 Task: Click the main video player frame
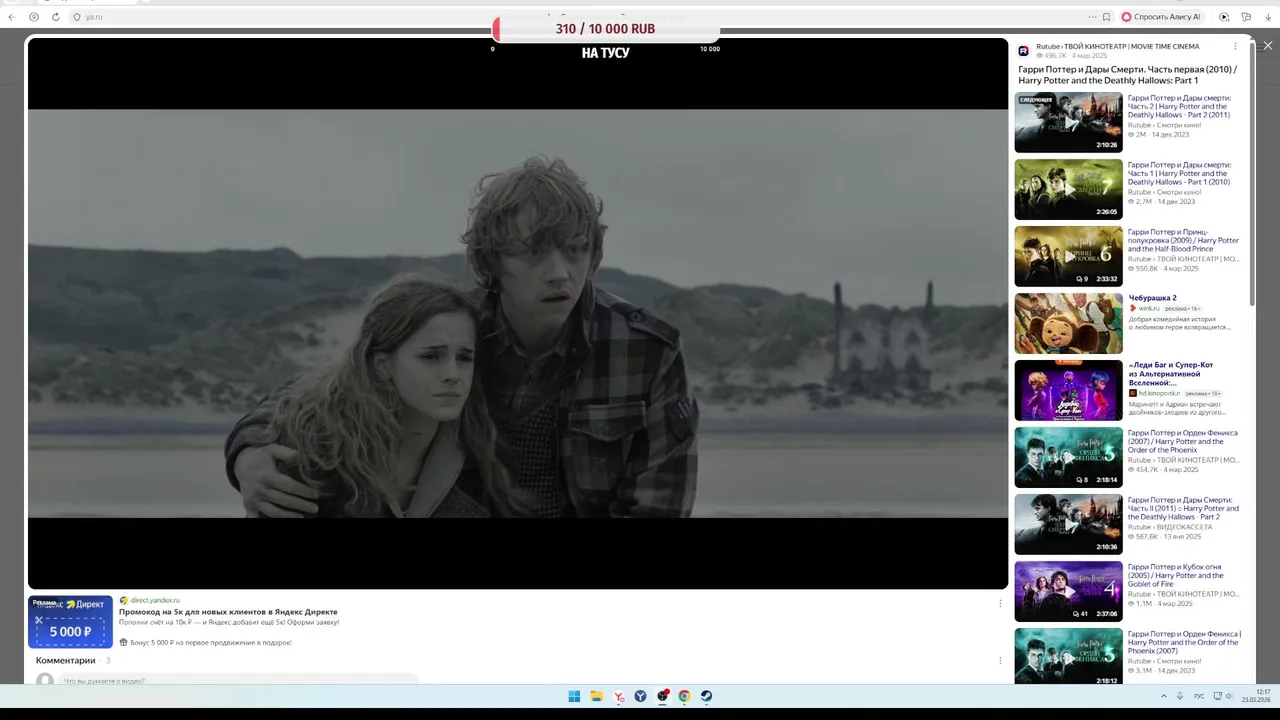pyautogui.click(x=518, y=313)
